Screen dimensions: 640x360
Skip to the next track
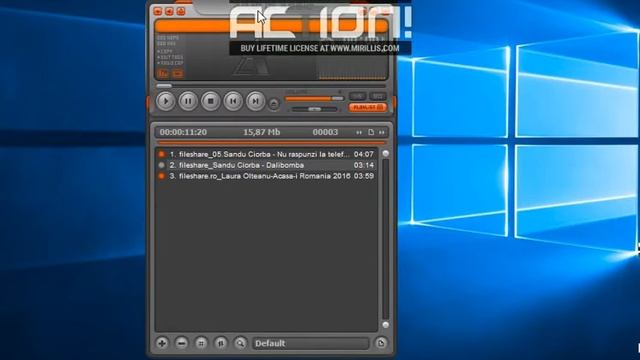pyautogui.click(x=256, y=101)
